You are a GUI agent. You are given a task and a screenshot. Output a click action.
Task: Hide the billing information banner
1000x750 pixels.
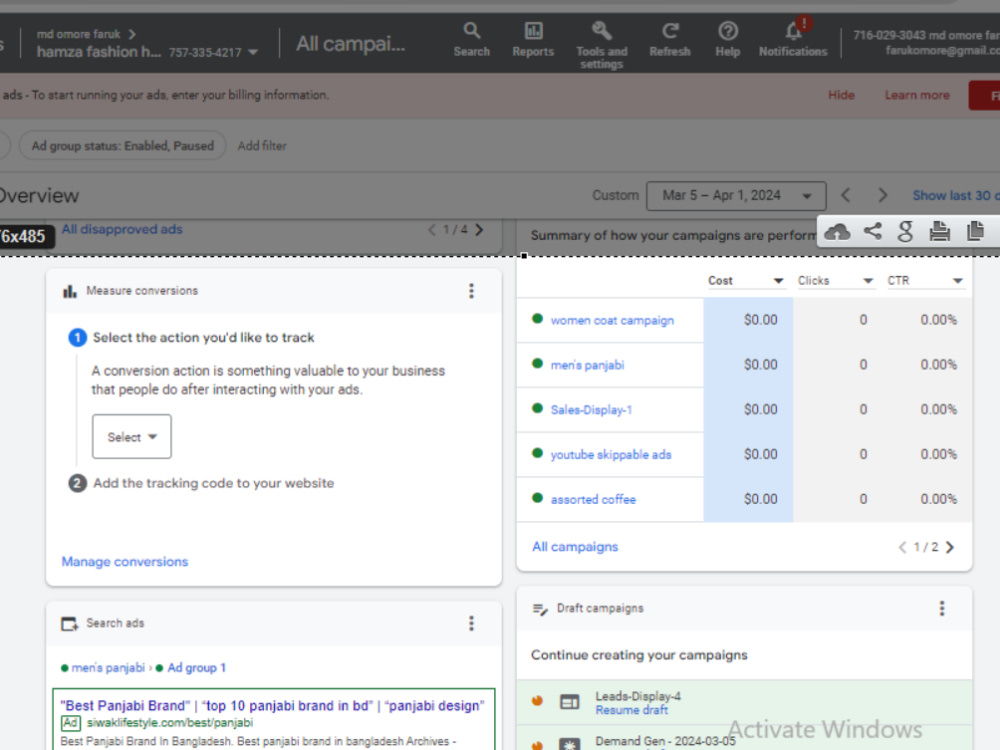(x=841, y=95)
